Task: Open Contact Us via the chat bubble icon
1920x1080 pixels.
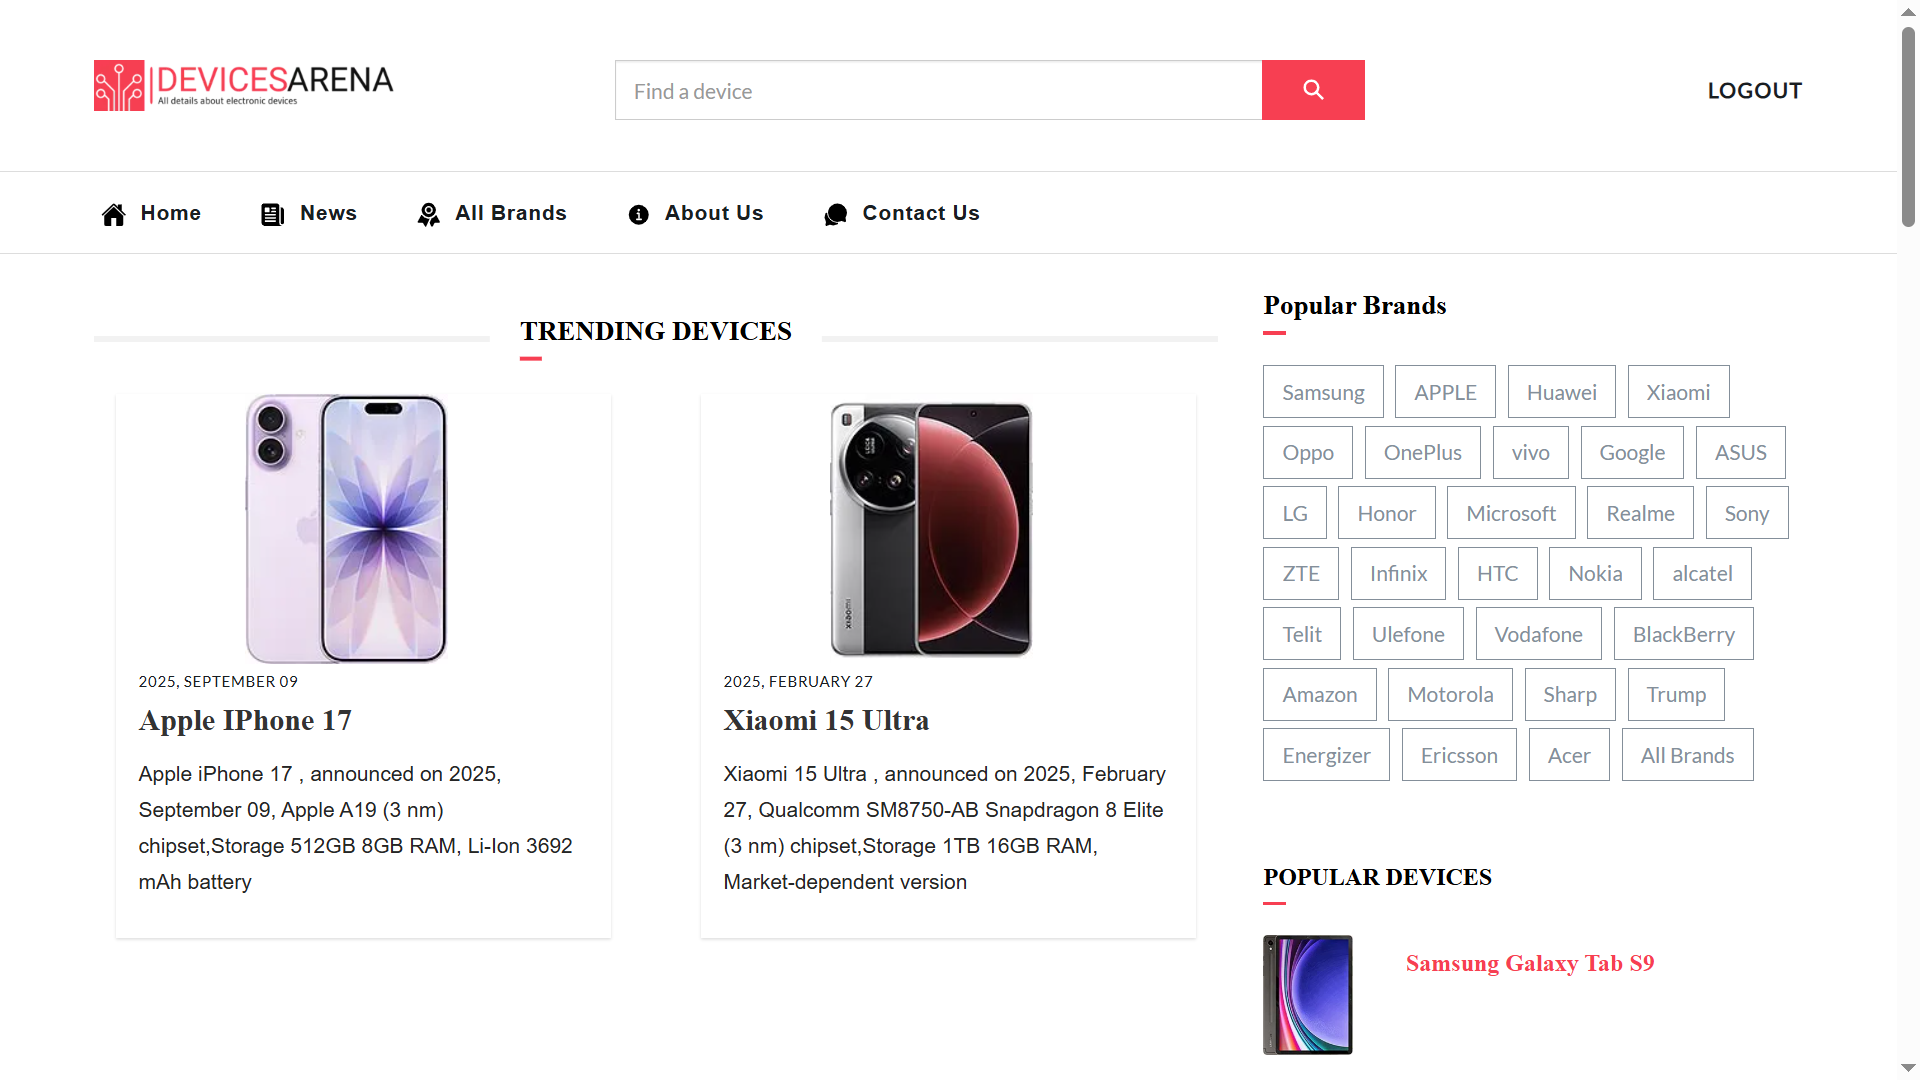Action: click(836, 213)
